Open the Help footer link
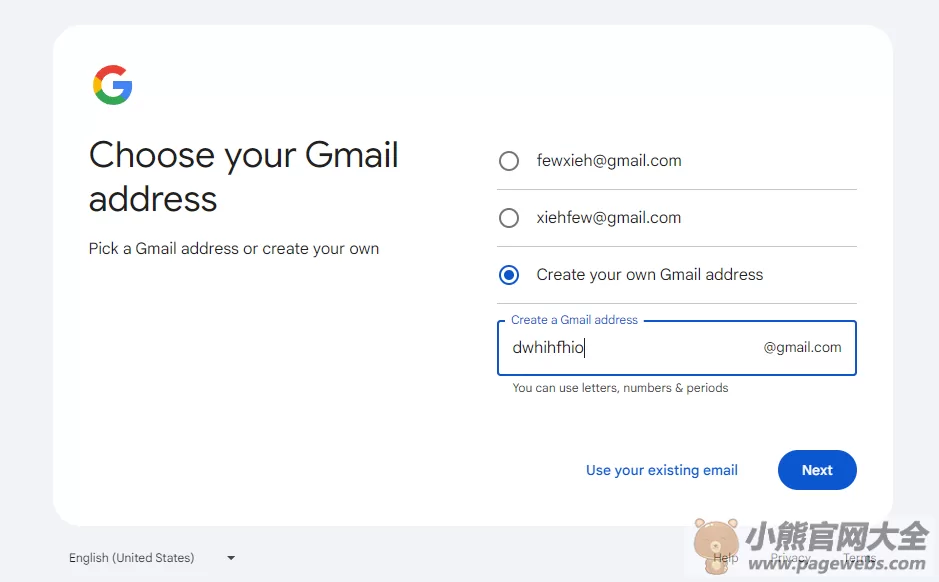Viewport: 939px width, 582px height. [726, 557]
